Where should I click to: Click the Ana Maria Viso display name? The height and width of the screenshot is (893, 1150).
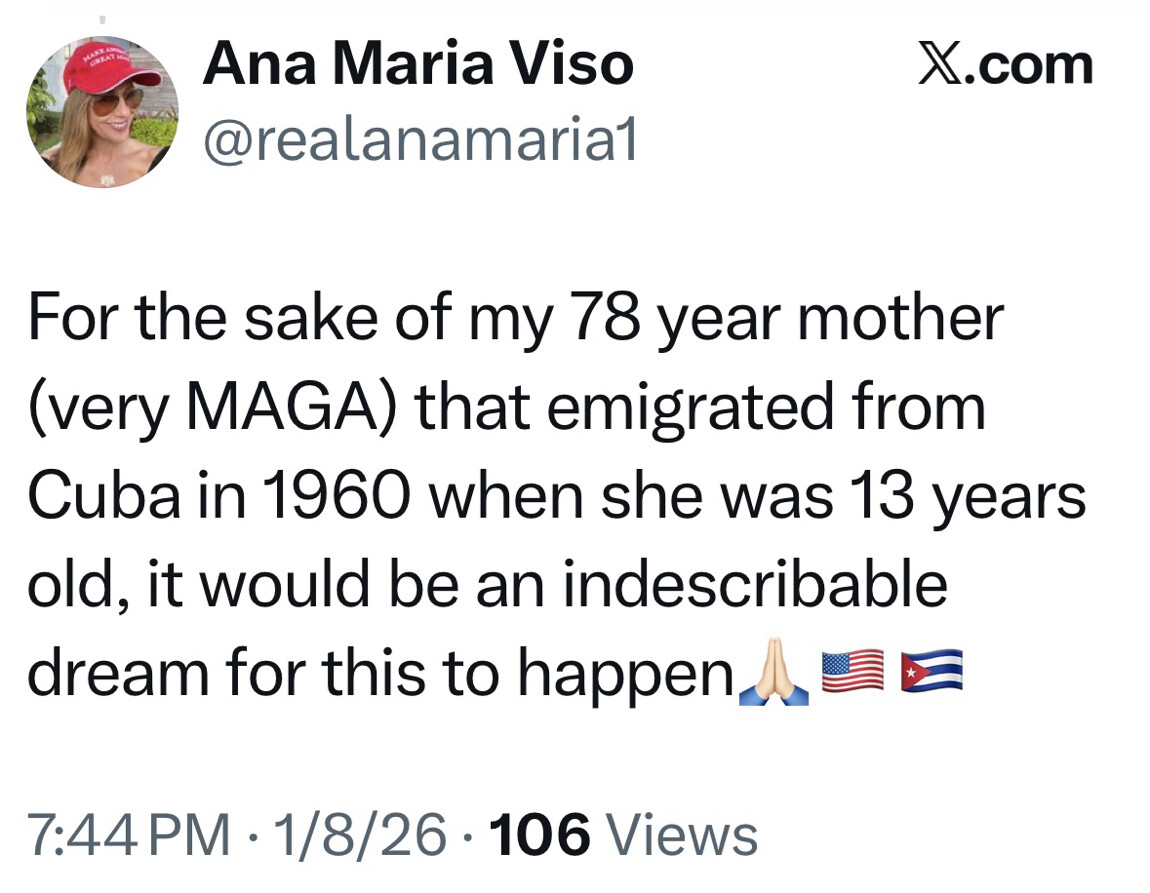tap(417, 65)
